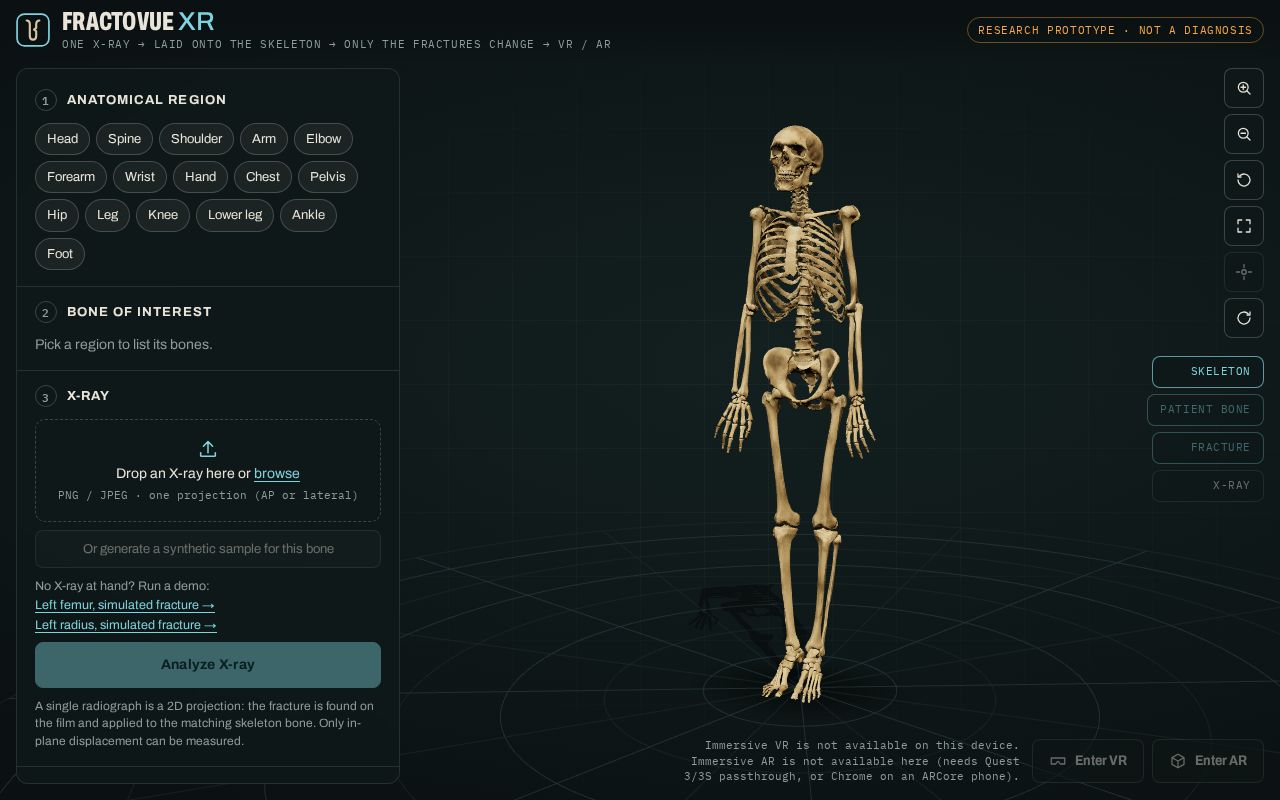Pick the Forearm region
The image size is (1280, 800).
pyautogui.click(x=71, y=177)
